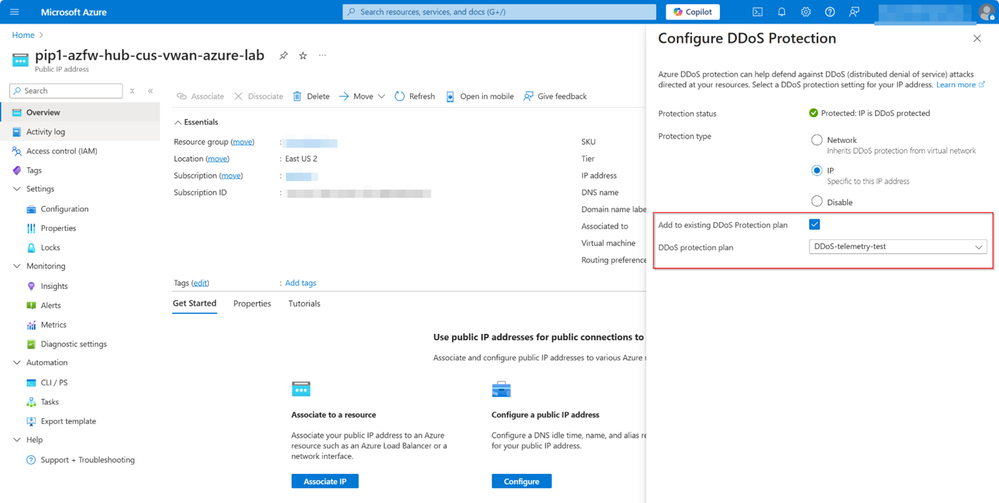Add resource to favorites star
The height and width of the screenshot is (503, 999).
(303, 55)
